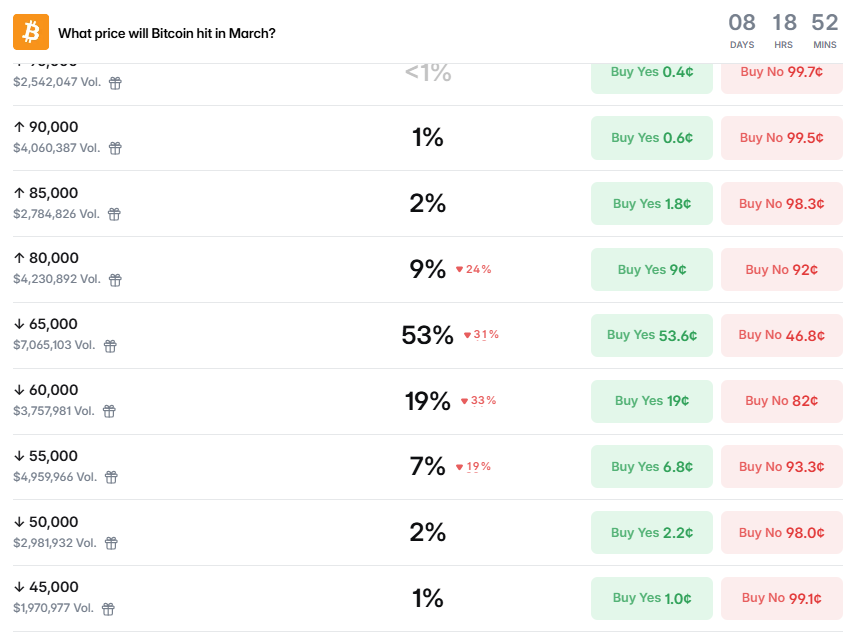
Task: Click the 'What price will Bitcoin hit' title
Action: 167,33
